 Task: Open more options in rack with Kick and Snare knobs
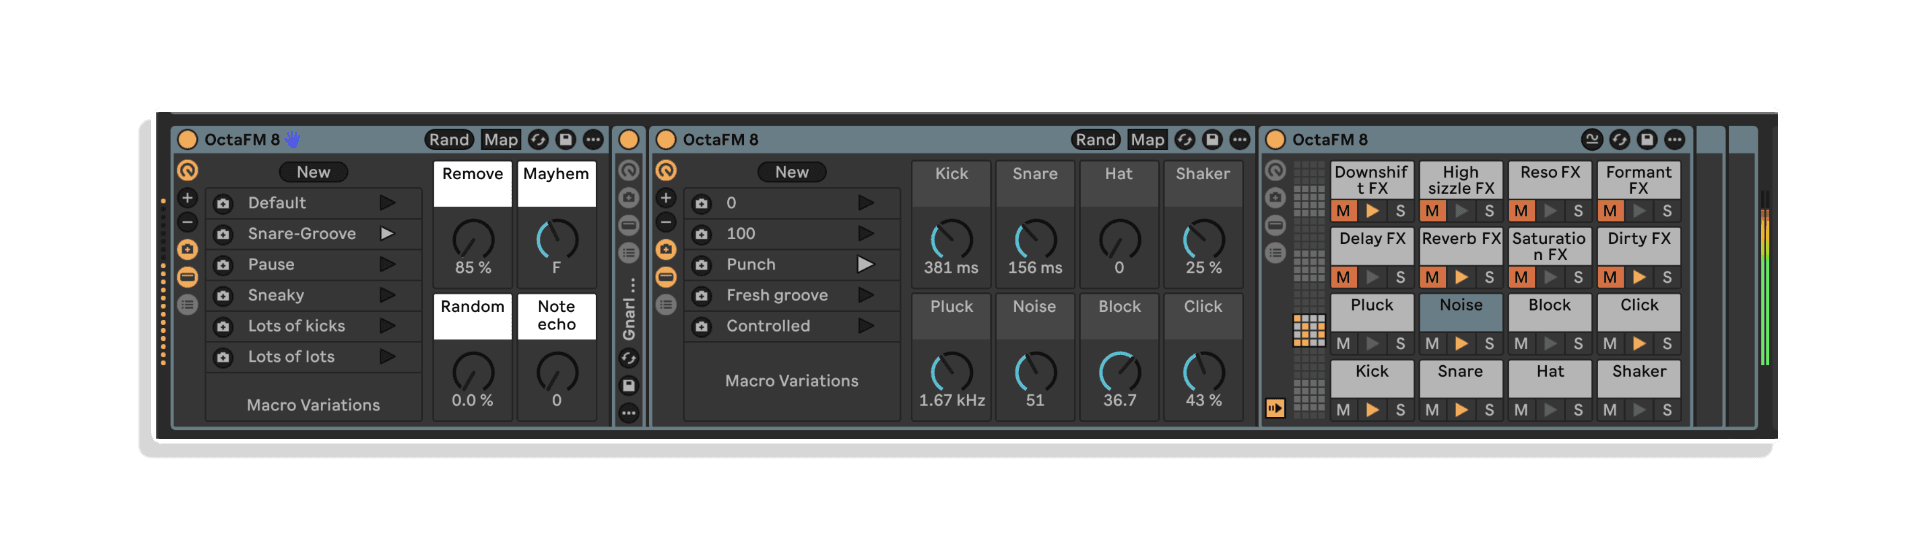[1240, 140]
